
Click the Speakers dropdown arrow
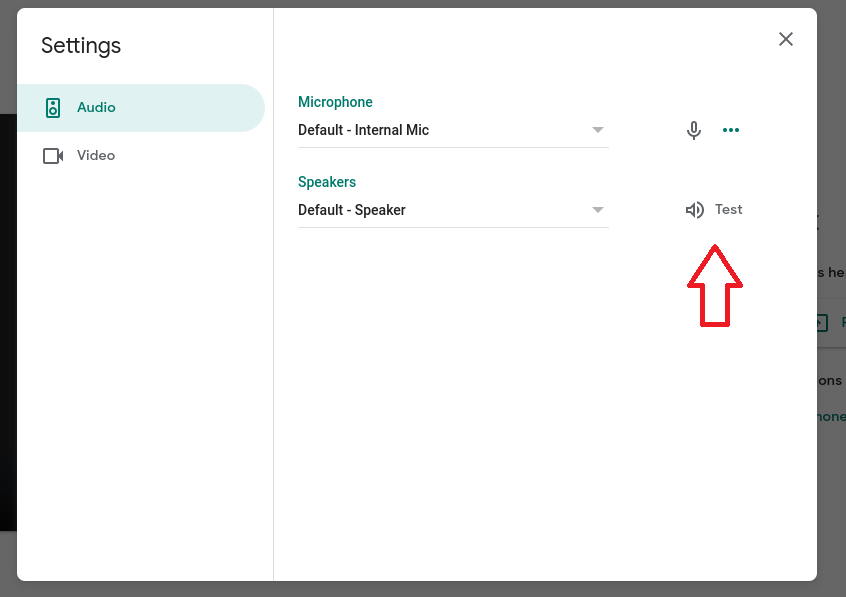598,209
